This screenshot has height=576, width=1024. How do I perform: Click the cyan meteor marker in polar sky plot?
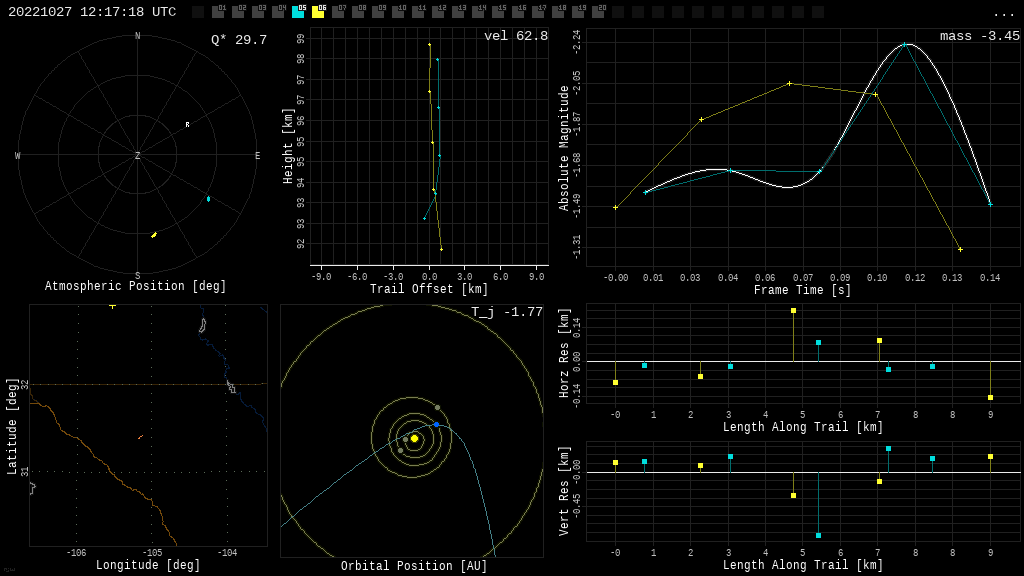click(208, 199)
